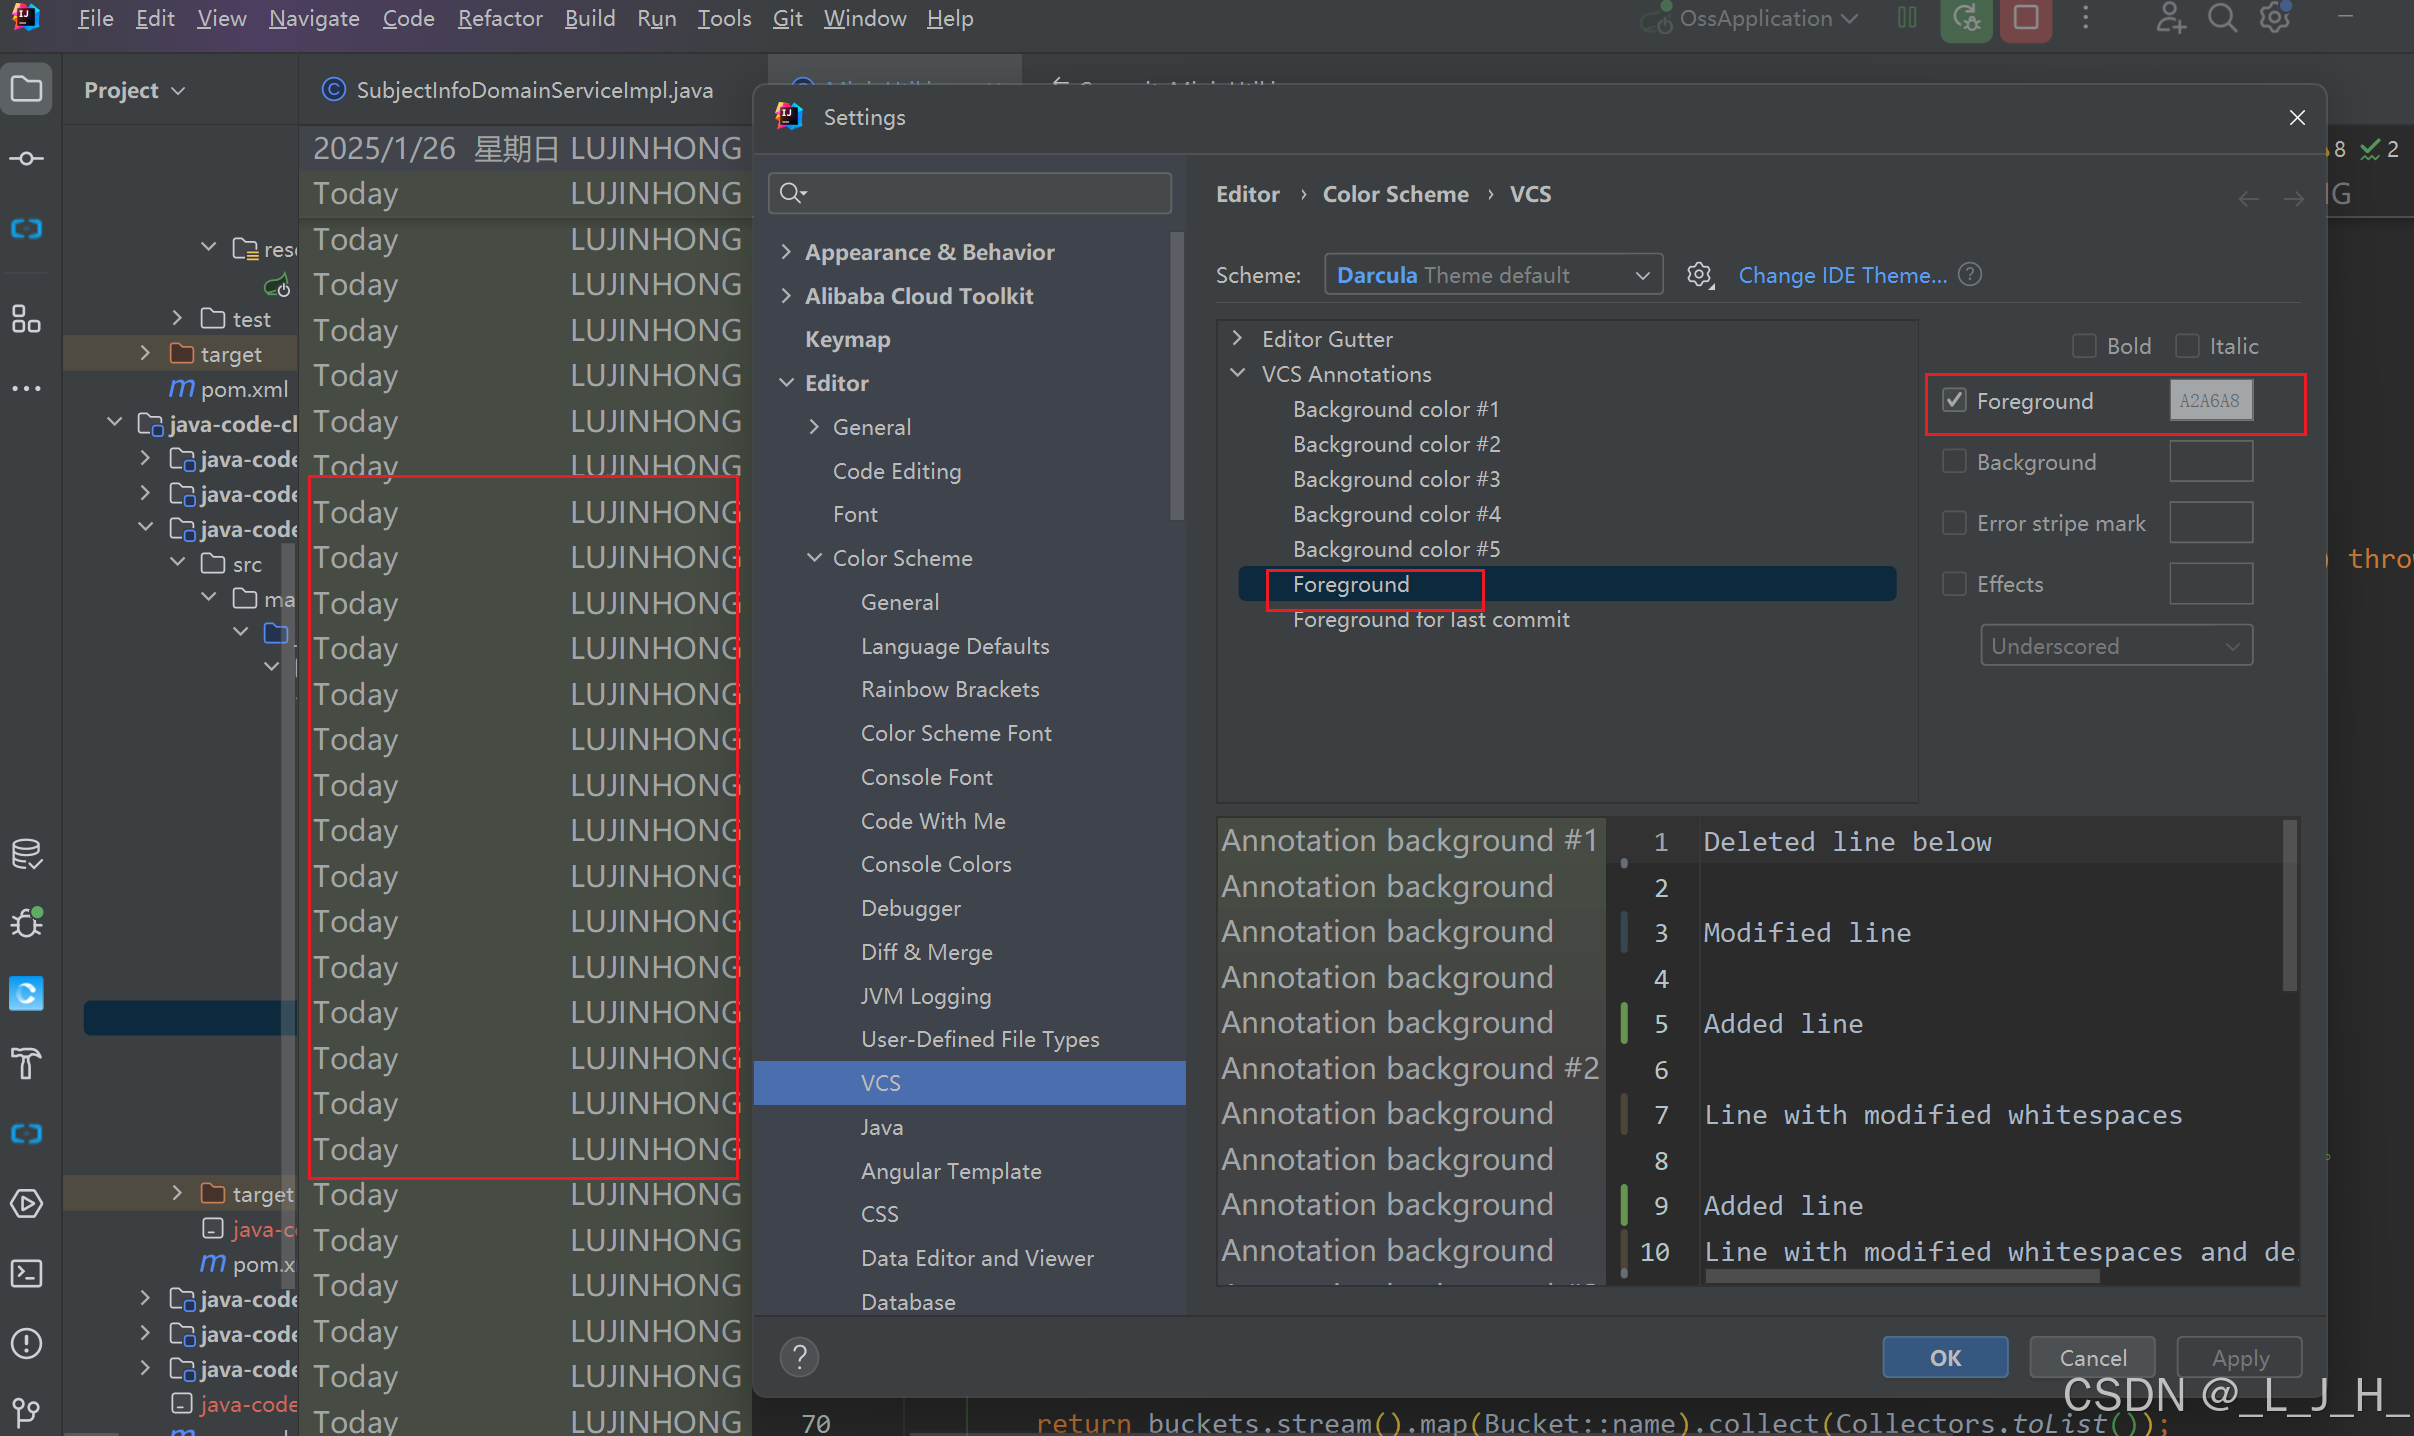Open the Refactor menu

click(x=499, y=18)
